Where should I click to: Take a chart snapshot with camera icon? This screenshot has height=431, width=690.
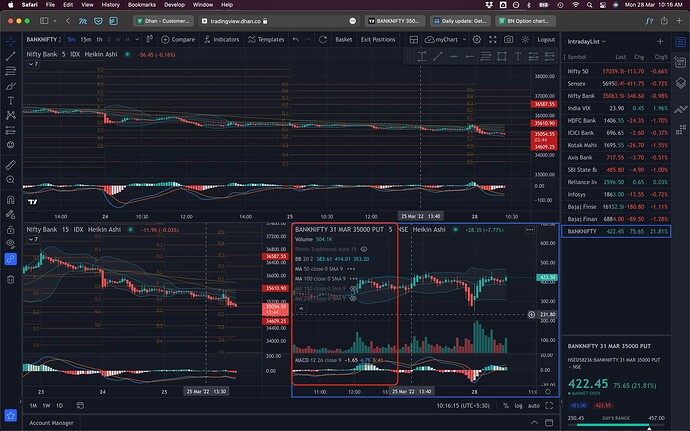[509, 40]
